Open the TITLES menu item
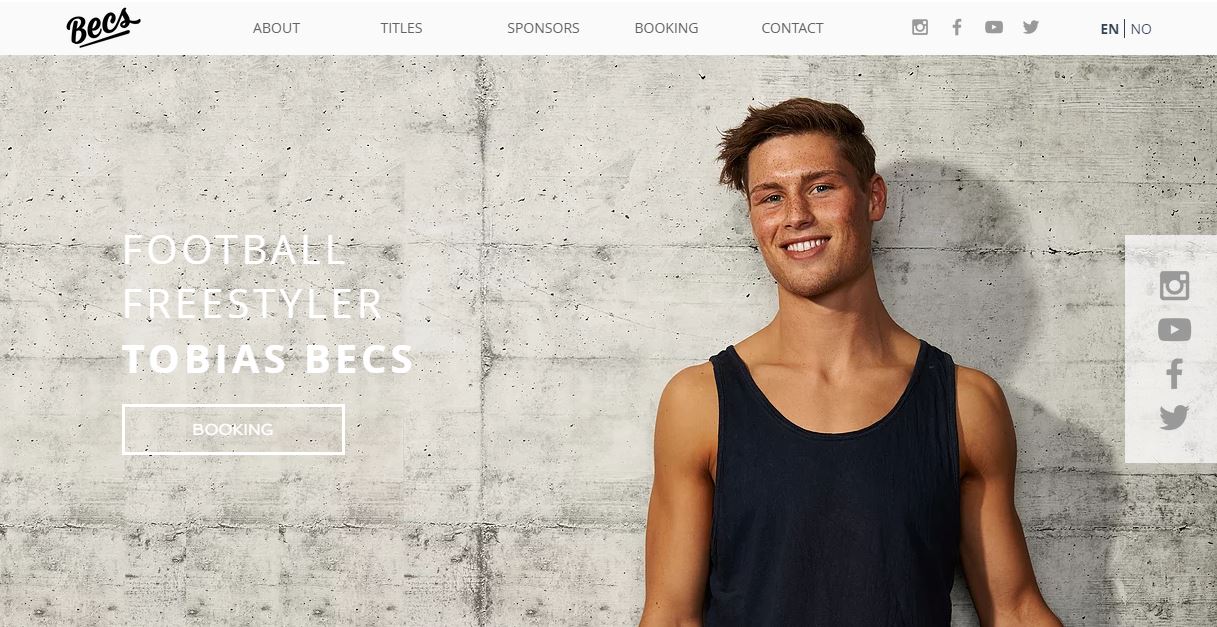 click(x=401, y=28)
